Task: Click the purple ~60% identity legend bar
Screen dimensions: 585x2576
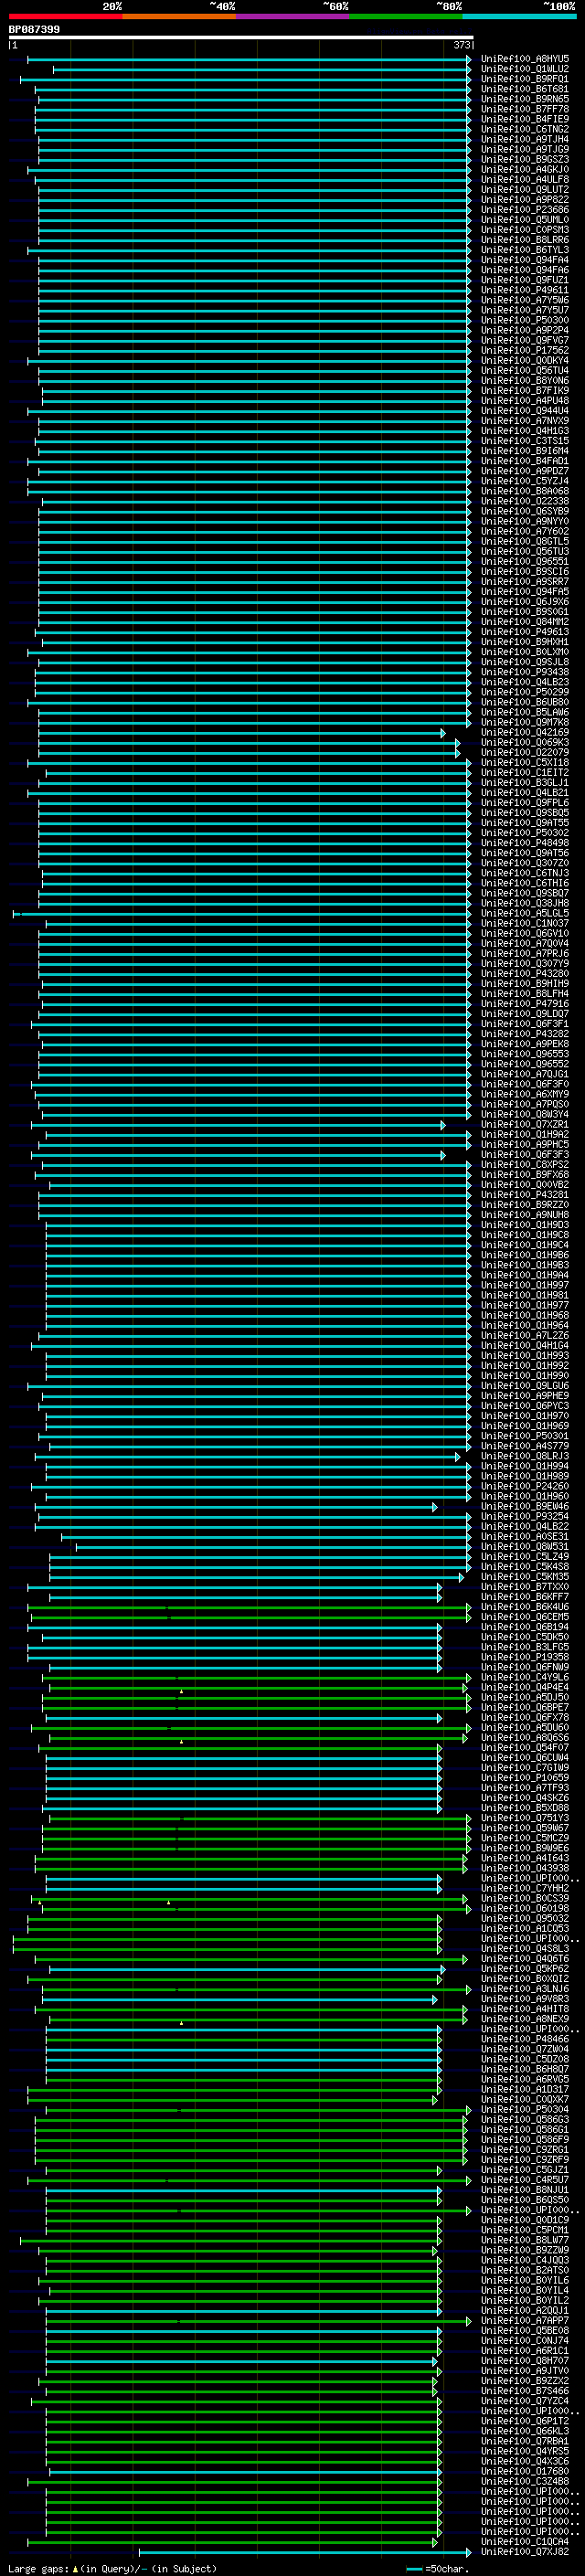Action: 292,16
